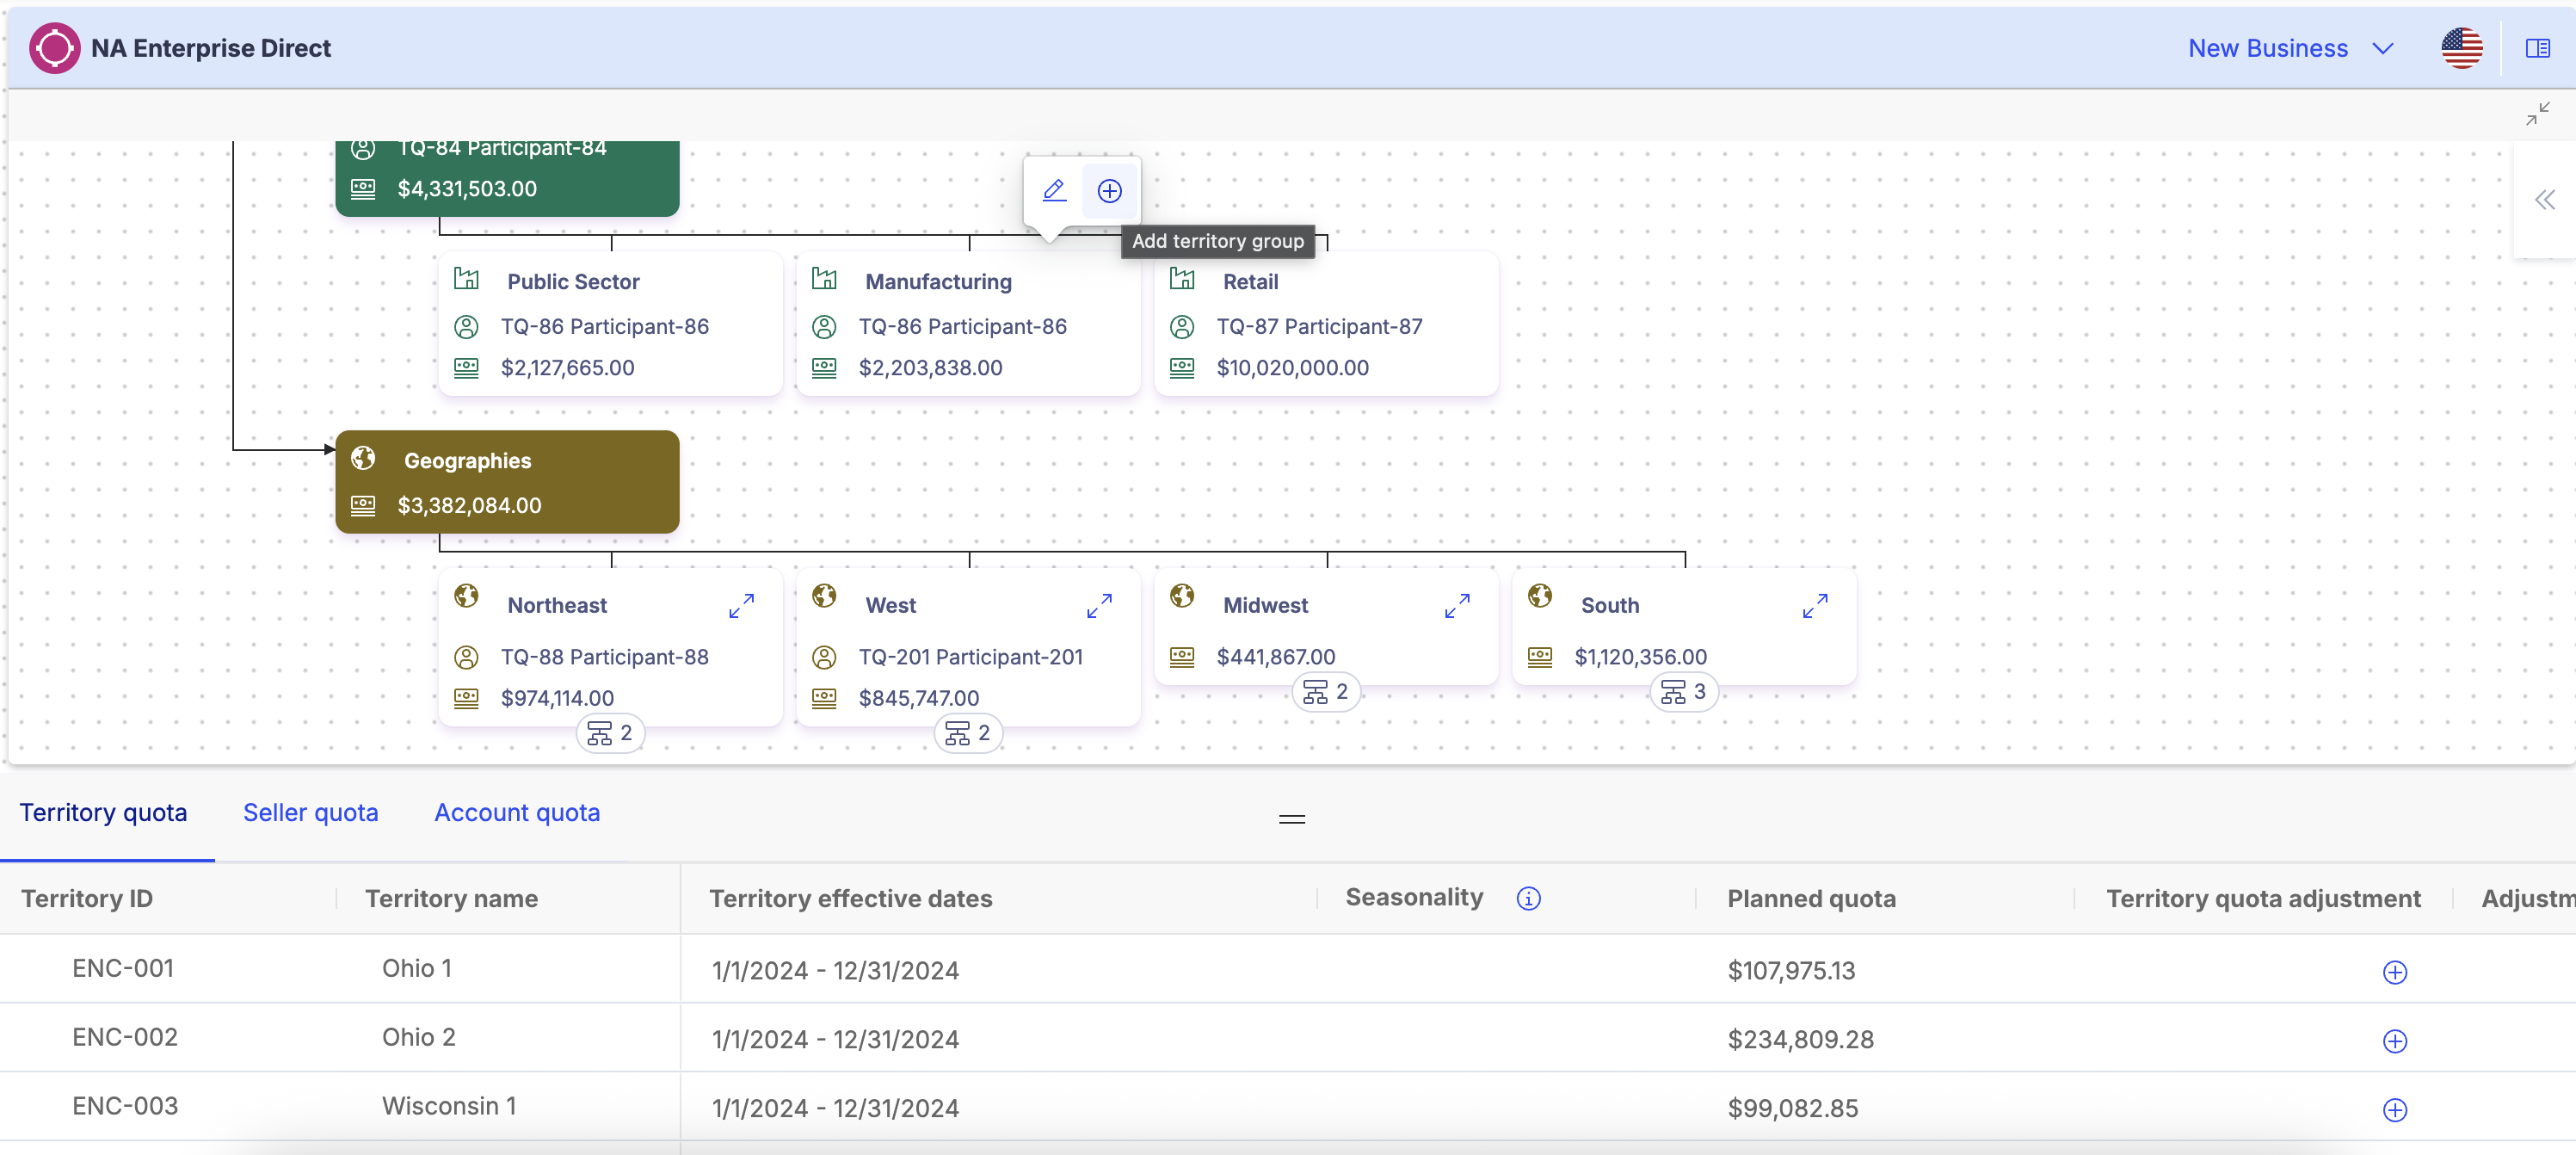Viewport: 2576px width, 1155px height.
Task: Click the Territory effective dates column header
Action: pos(850,899)
